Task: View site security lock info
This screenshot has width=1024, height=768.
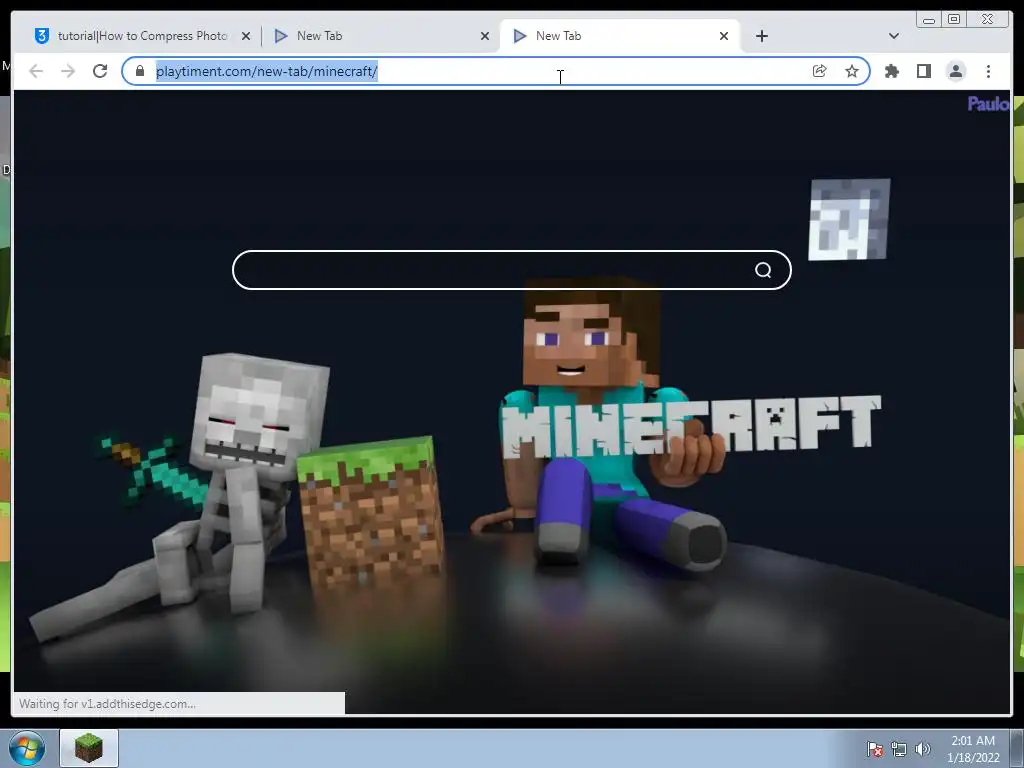Action: coord(140,71)
